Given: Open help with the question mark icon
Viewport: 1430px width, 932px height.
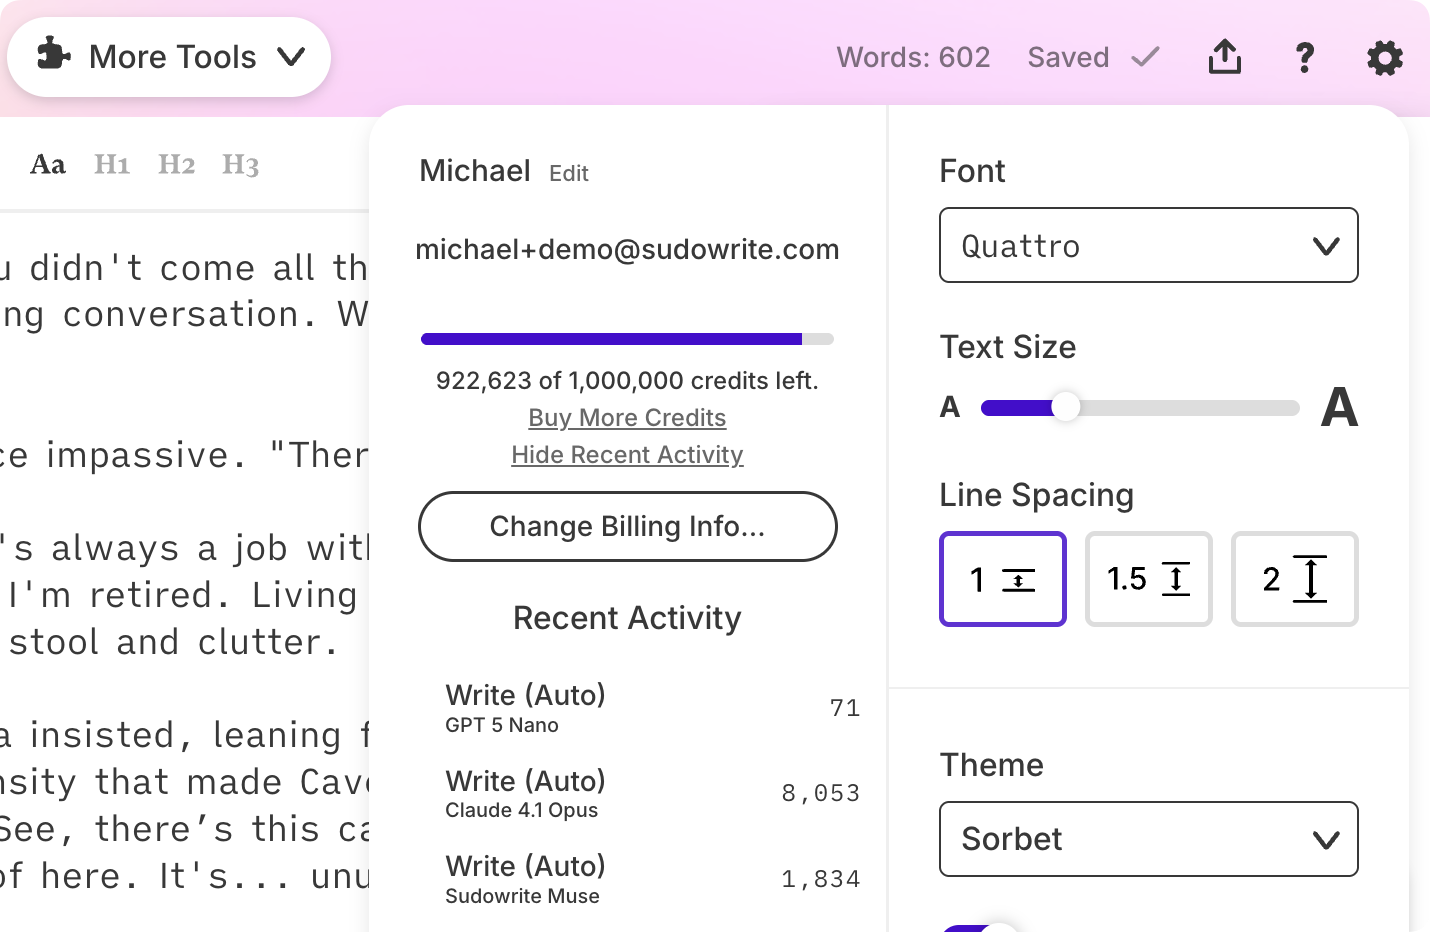Looking at the screenshot, I should [x=1304, y=57].
